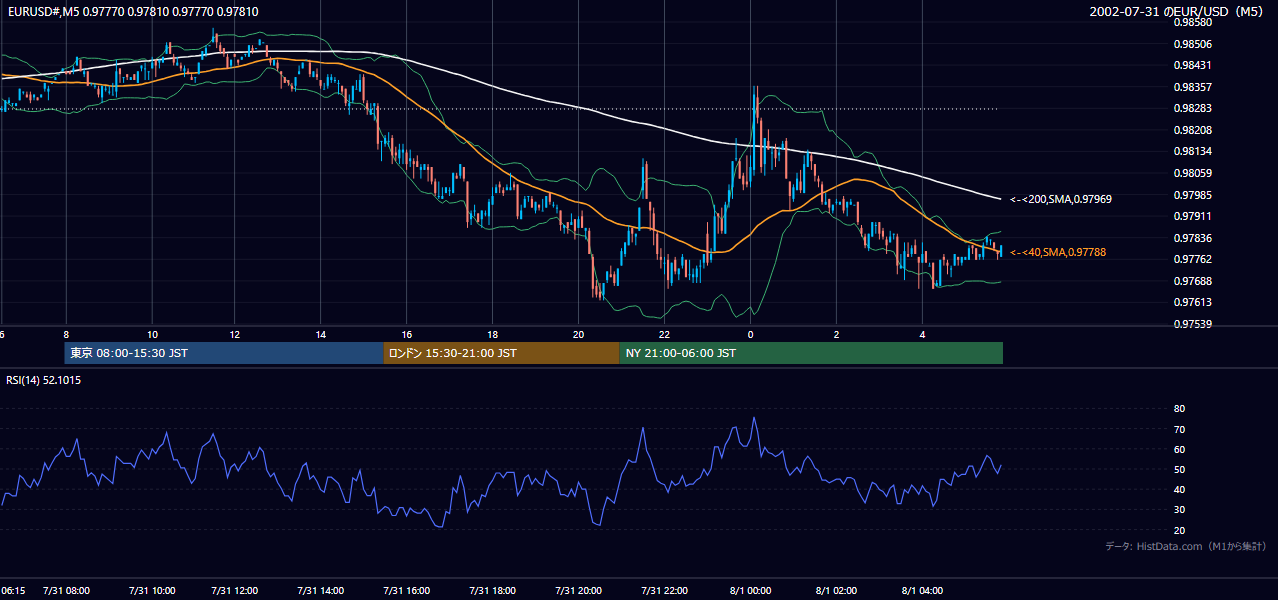
Task: Click the '2002-07-31 のEUR/USD（M5）' header label
Action: point(1179,12)
